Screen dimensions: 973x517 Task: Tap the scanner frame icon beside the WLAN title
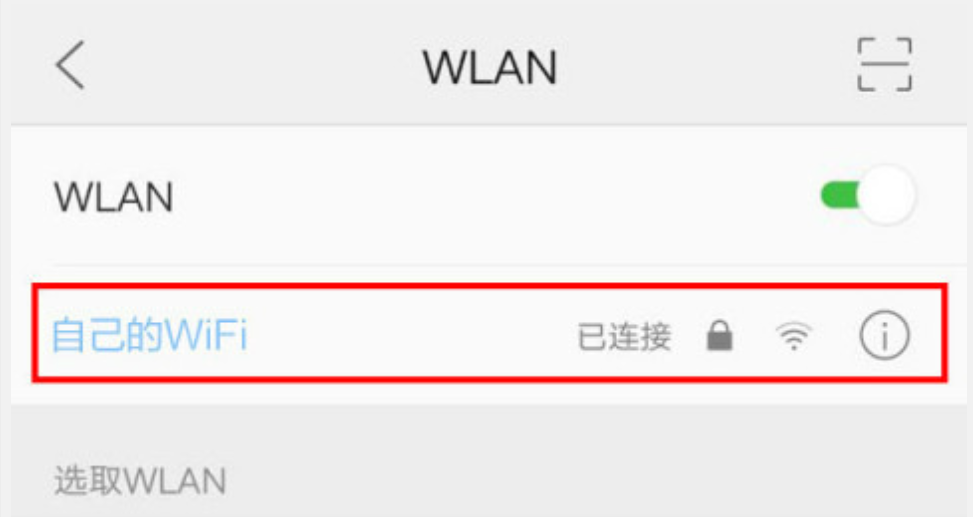pyautogui.click(x=884, y=65)
